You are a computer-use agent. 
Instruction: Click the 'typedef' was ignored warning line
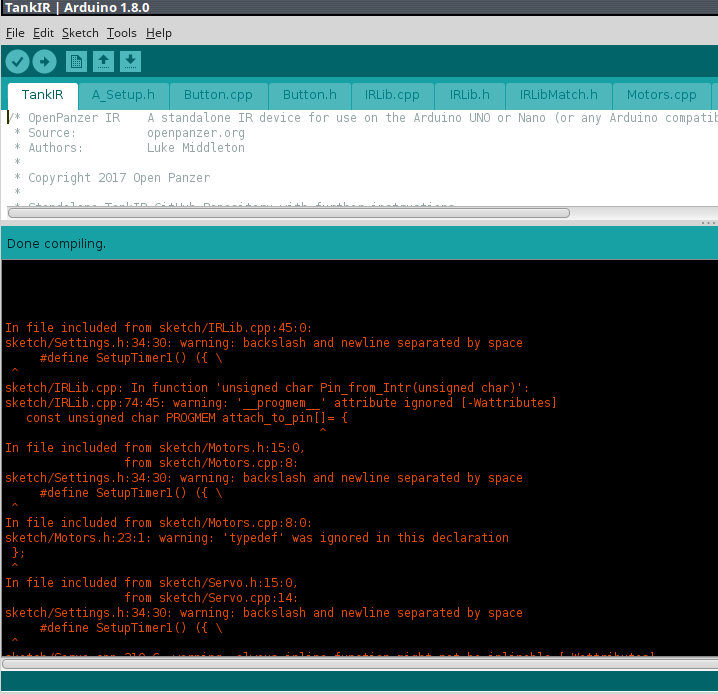point(257,537)
